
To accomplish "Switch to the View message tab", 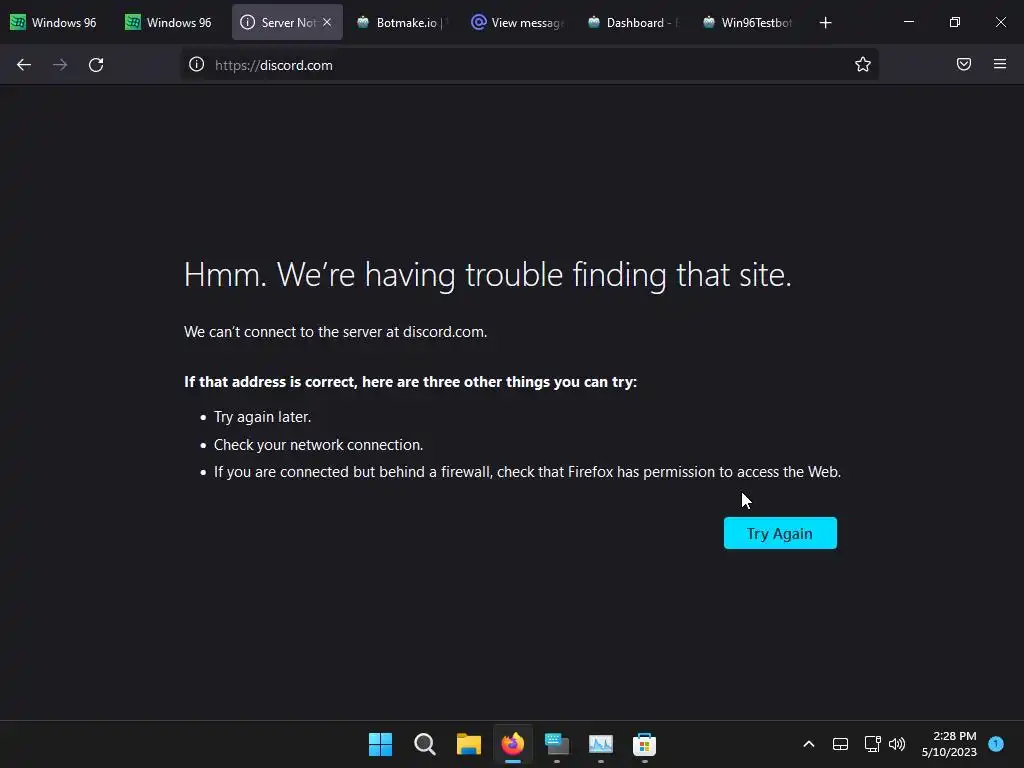I will (515, 22).
